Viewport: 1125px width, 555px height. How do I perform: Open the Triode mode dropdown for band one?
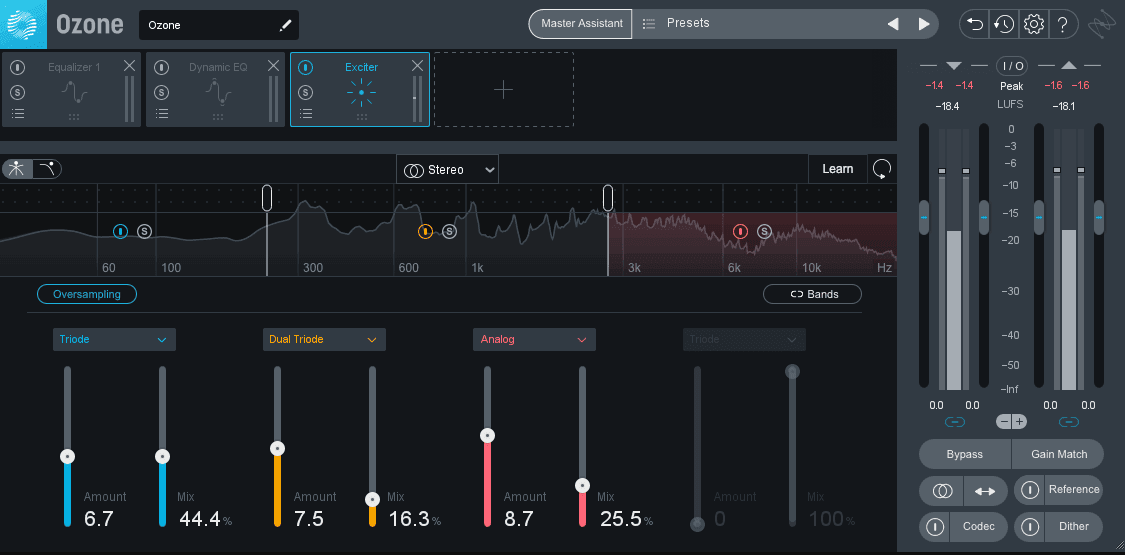[x=114, y=339]
